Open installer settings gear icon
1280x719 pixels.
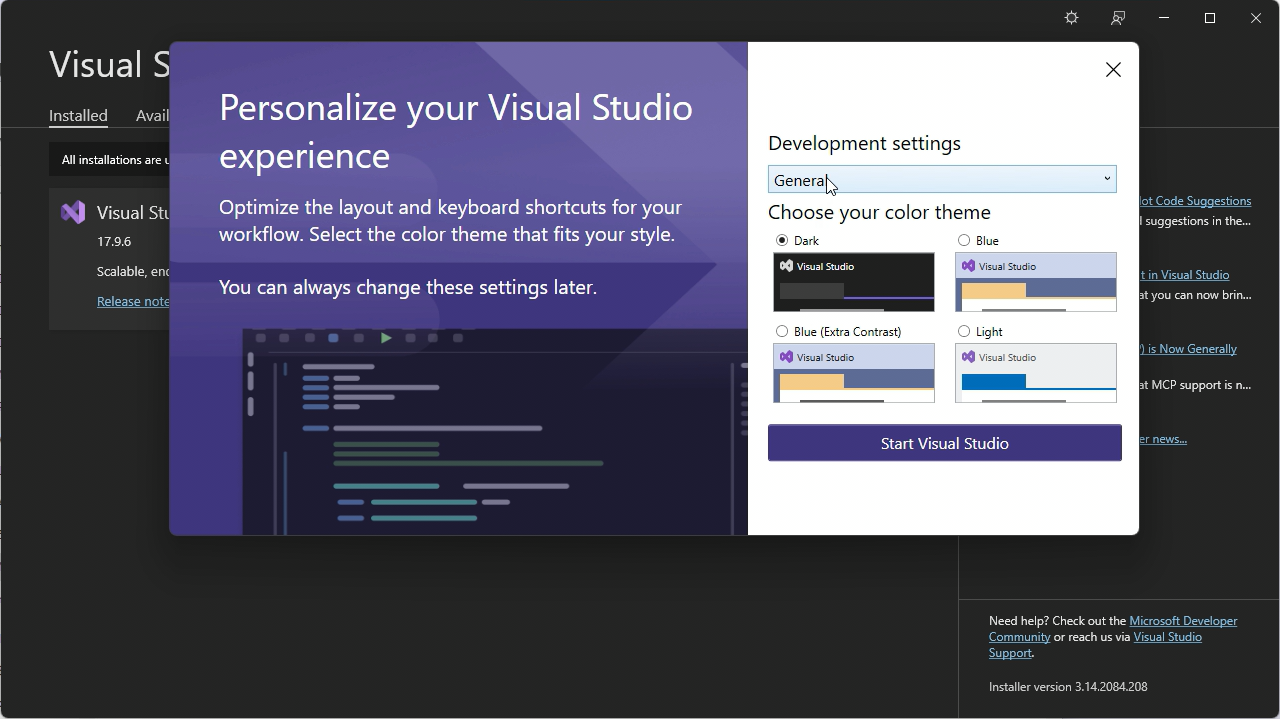tap(1072, 18)
